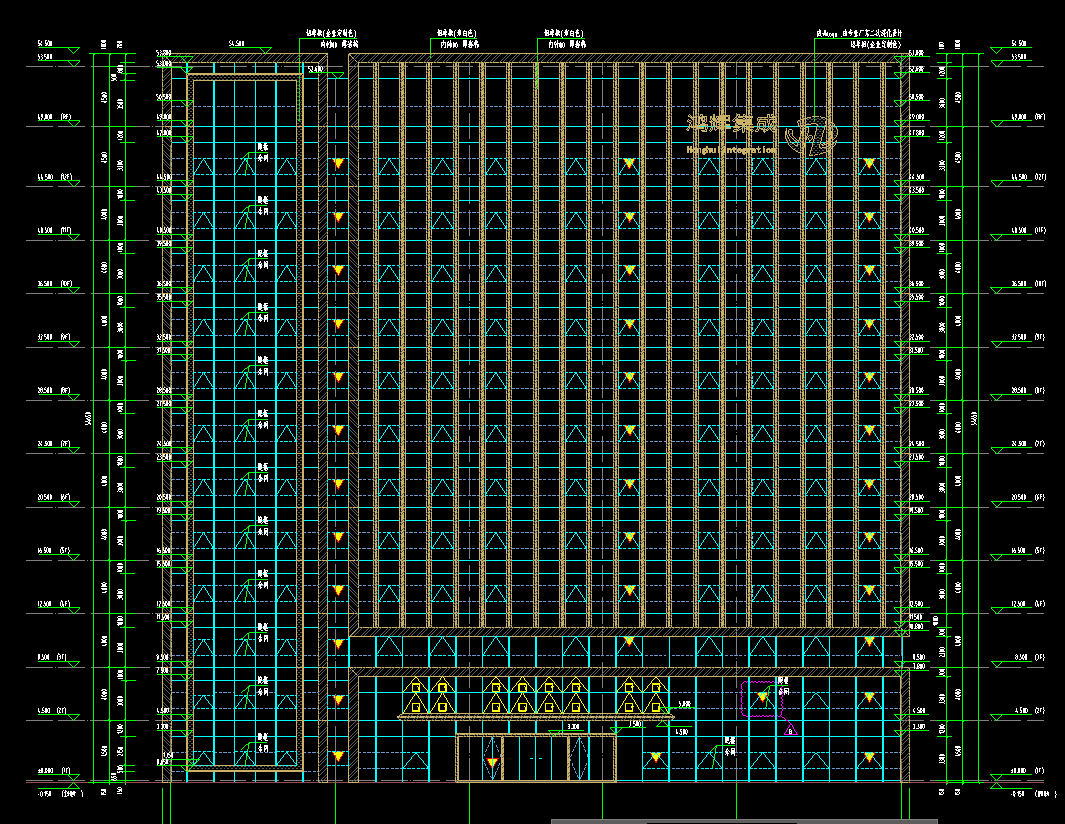Select the -0.950 elevation label at bottom left
Image resolution: width=1065 pixels, height=824 pixels.
[45, 793]
